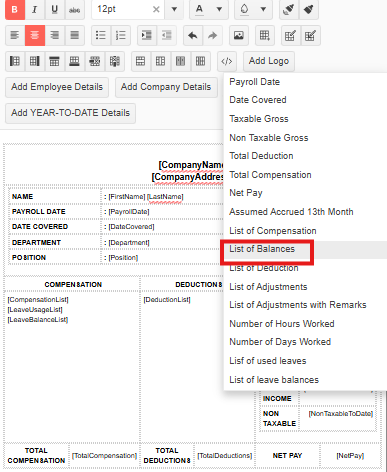Select List of Adjustments
The image size is (387, 472).
click(268, 287)
